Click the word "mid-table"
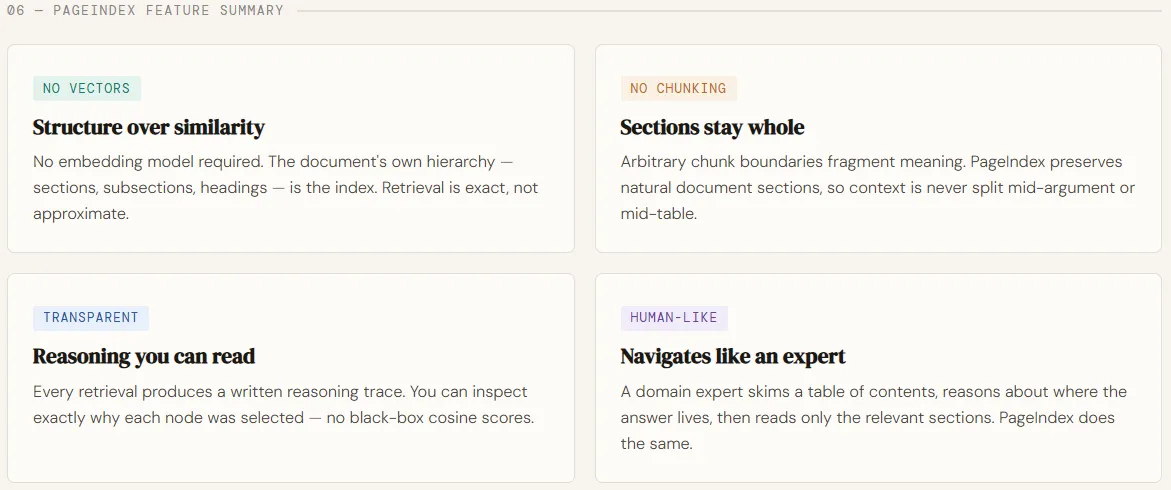Image resolution: width=1171 pixels, height=490 pixels. (656, 214)
